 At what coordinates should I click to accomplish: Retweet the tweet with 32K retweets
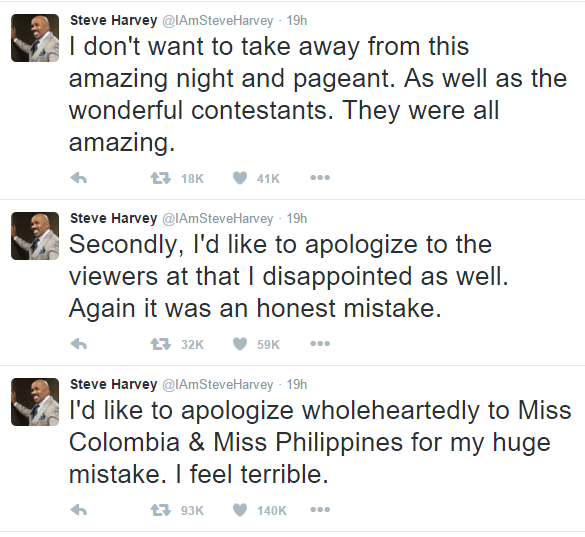click(x=161, y=344)
